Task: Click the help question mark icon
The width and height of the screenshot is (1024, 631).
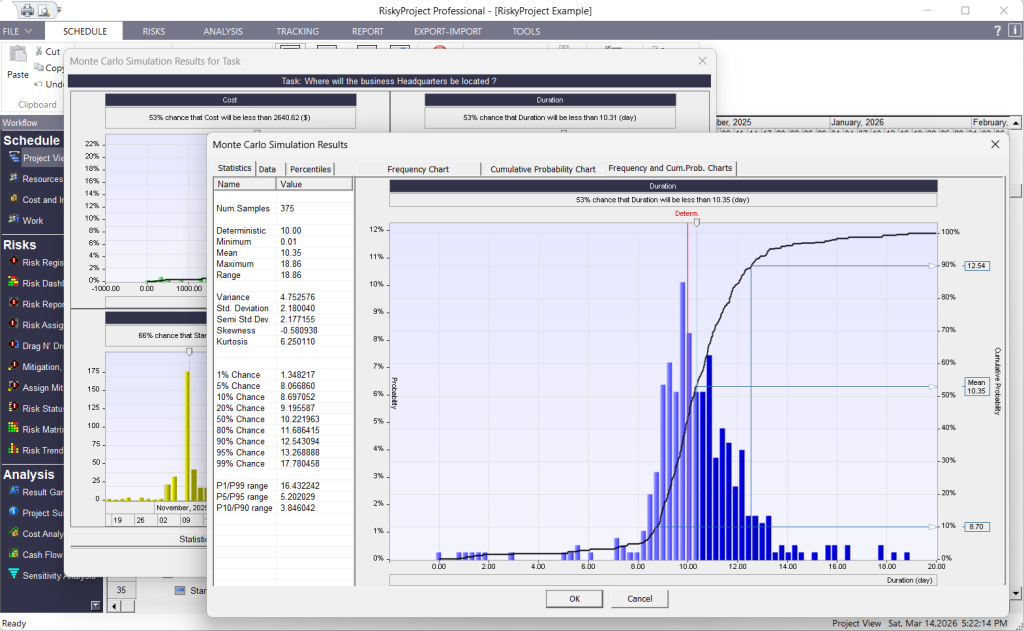Action: [x=997, y=31]
